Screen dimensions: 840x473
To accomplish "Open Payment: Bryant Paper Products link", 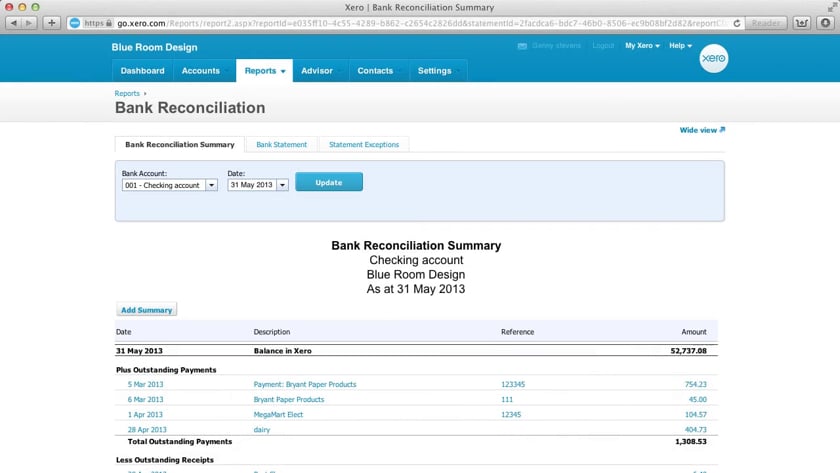I will (305, 385).
